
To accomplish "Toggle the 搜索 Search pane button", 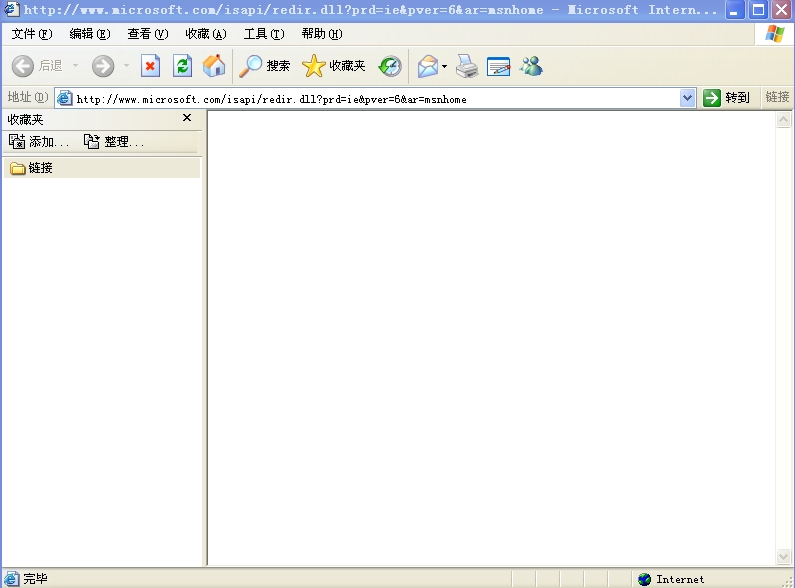I will (265, 66).
